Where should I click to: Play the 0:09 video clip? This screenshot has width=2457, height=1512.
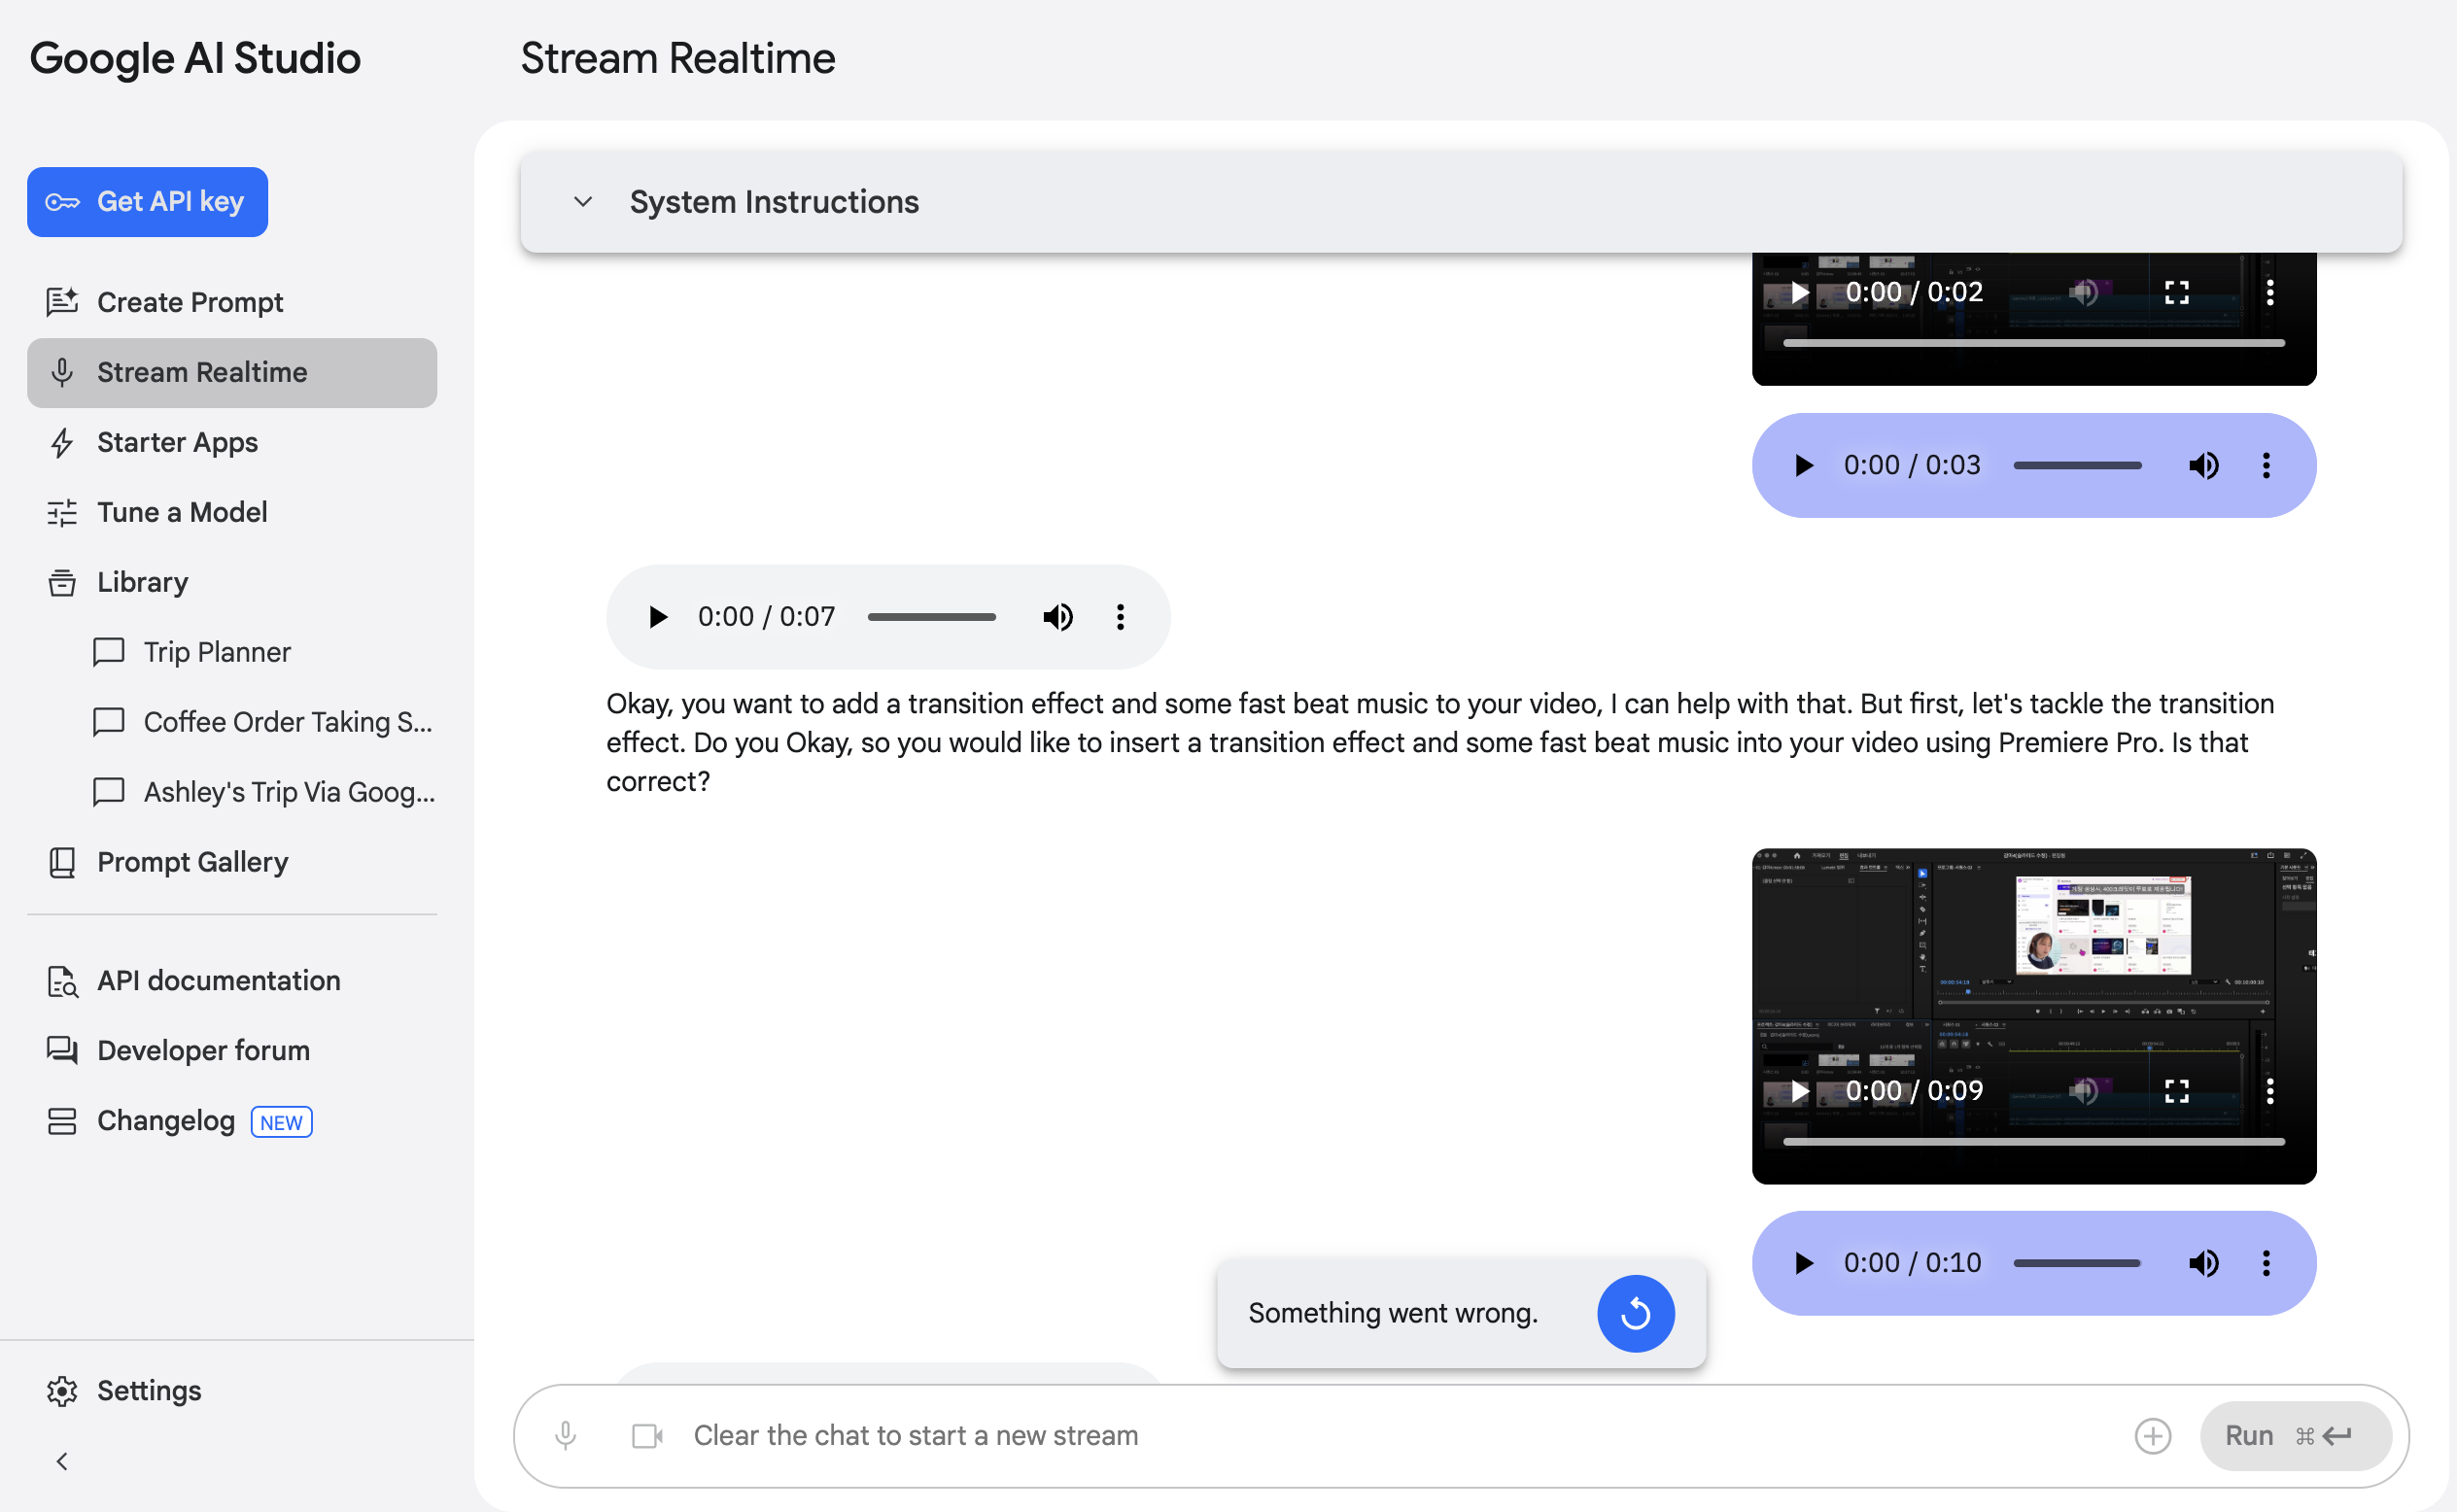point(1799,1090)
